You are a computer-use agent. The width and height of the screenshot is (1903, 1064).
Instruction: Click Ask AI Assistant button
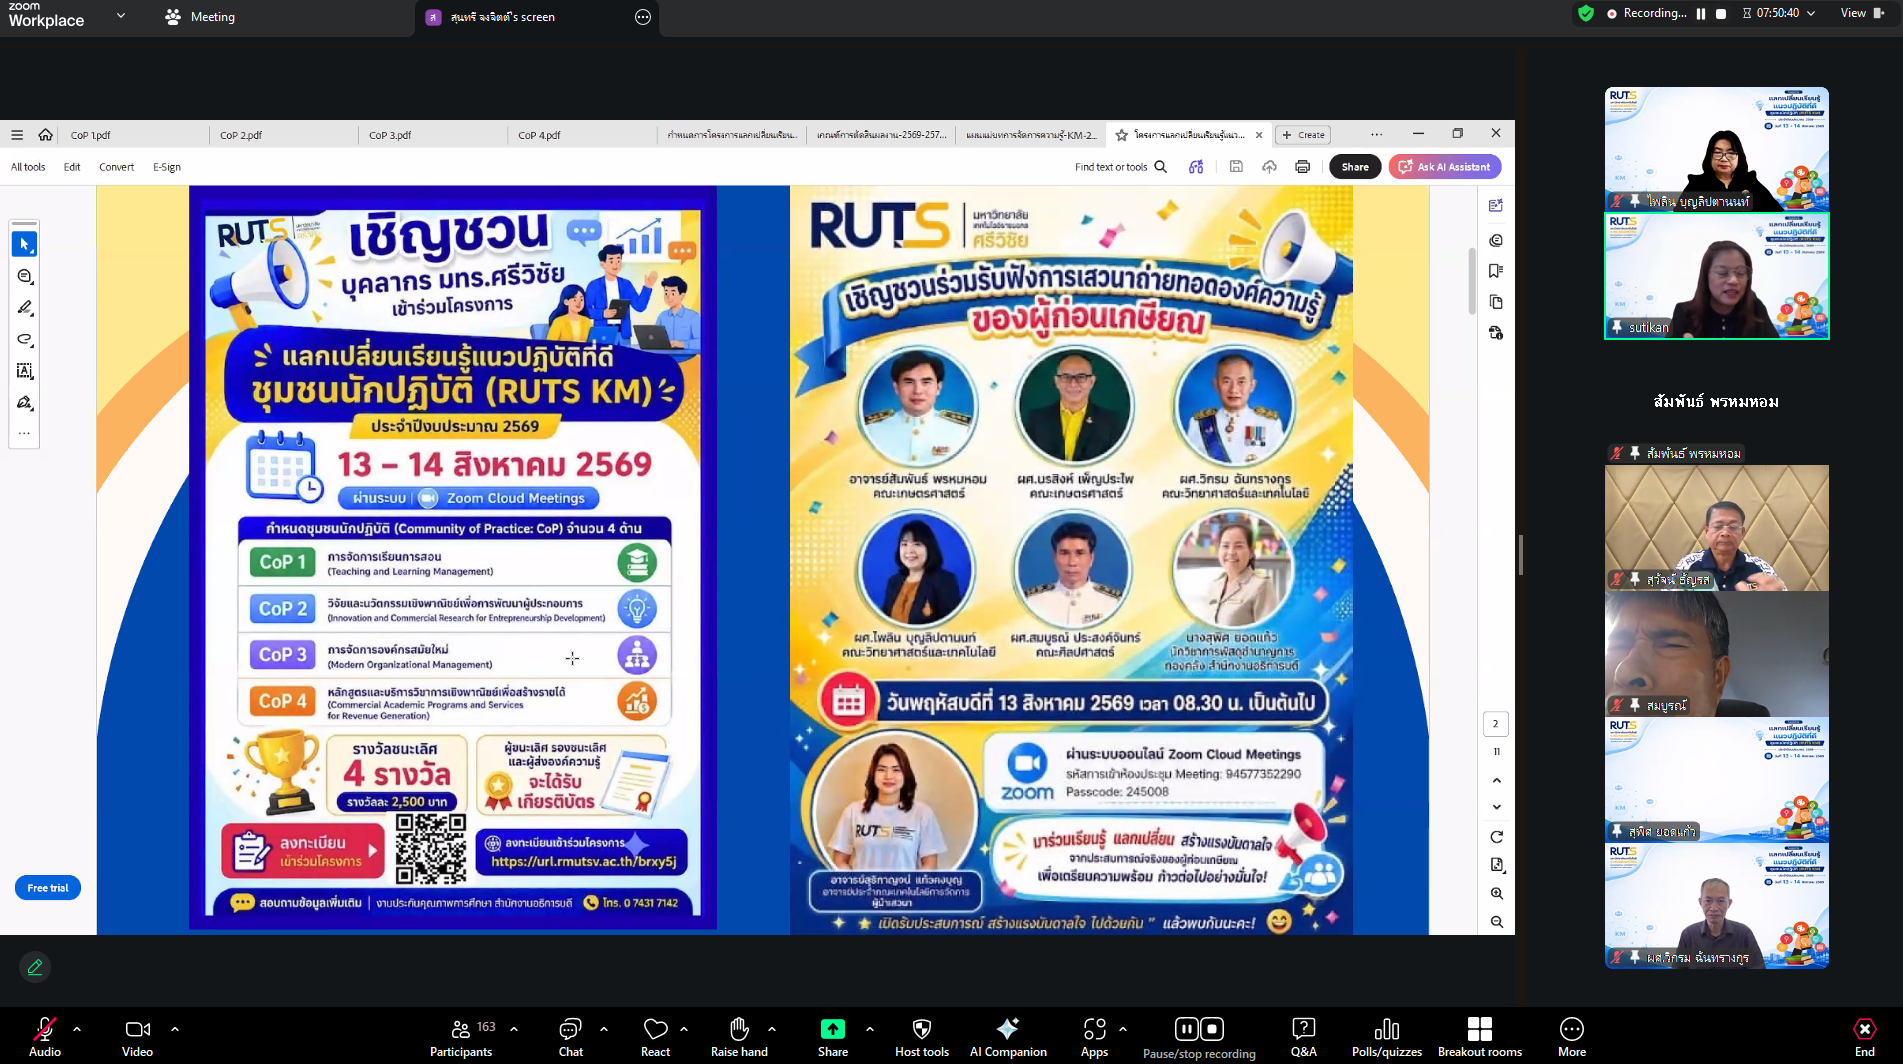click(1445, 167)
